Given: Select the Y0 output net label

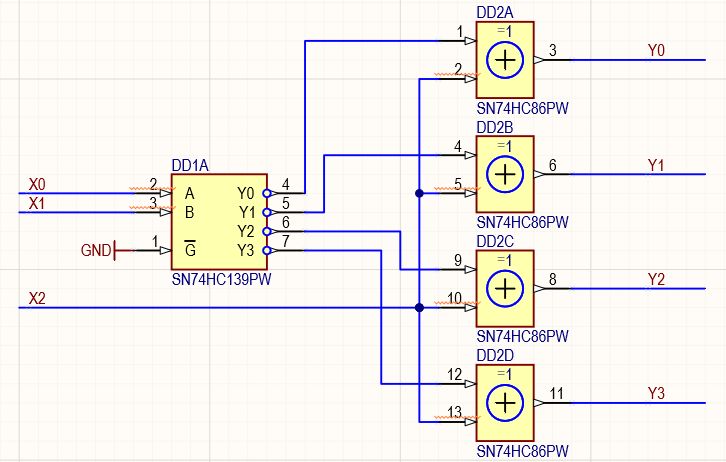Looking at the screenshot, I should coord(656,50).
